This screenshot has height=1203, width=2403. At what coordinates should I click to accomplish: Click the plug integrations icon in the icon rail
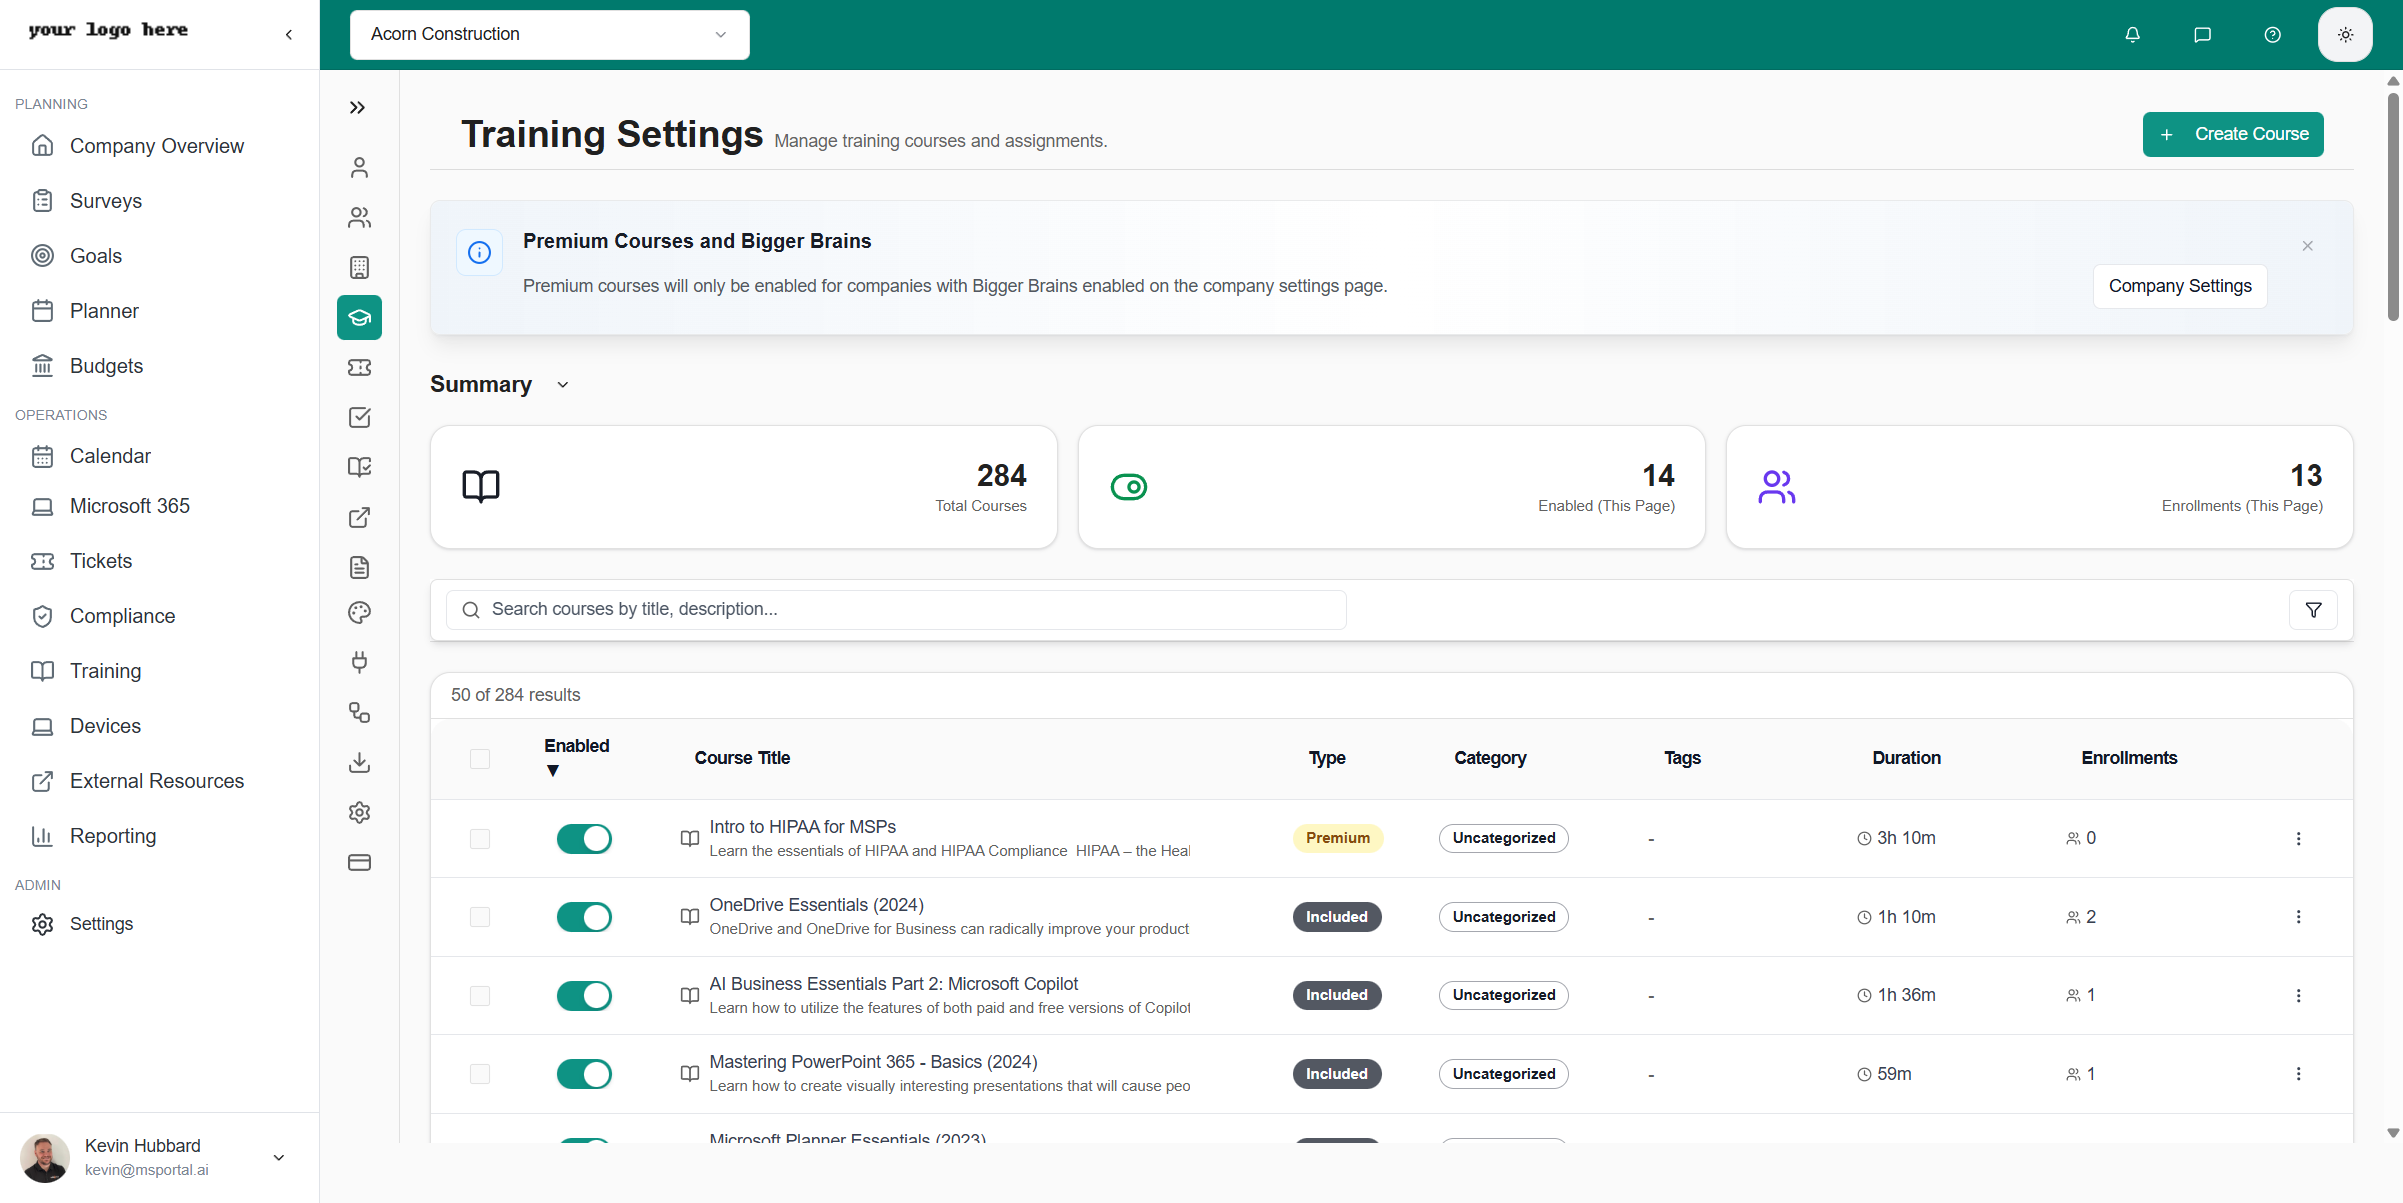(359, 662)
